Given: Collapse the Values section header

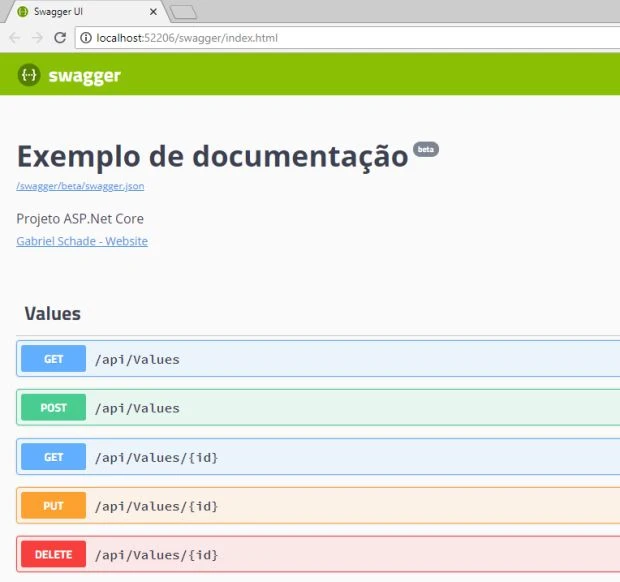Looking at the screenshot, I should pos(53,314).
